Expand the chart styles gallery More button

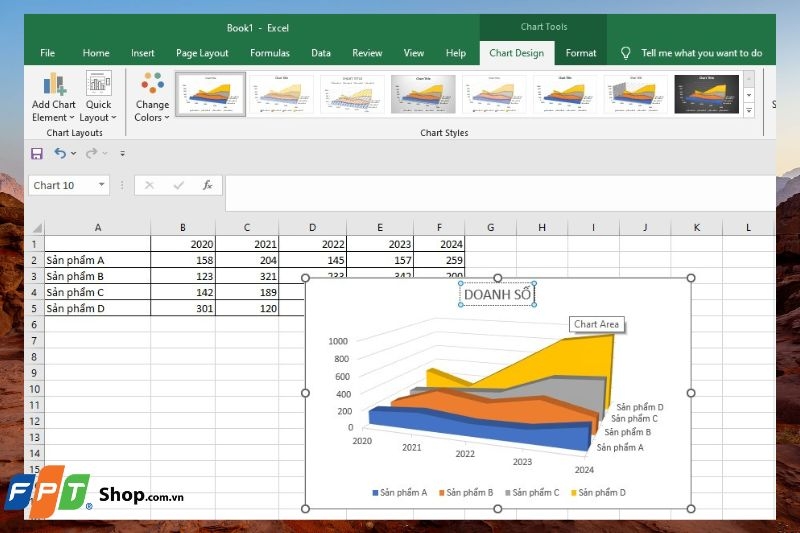[x=749, y=111]
